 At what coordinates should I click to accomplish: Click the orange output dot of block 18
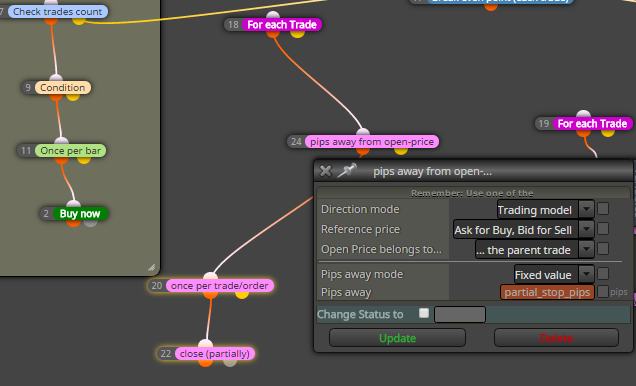click(273, 33)
